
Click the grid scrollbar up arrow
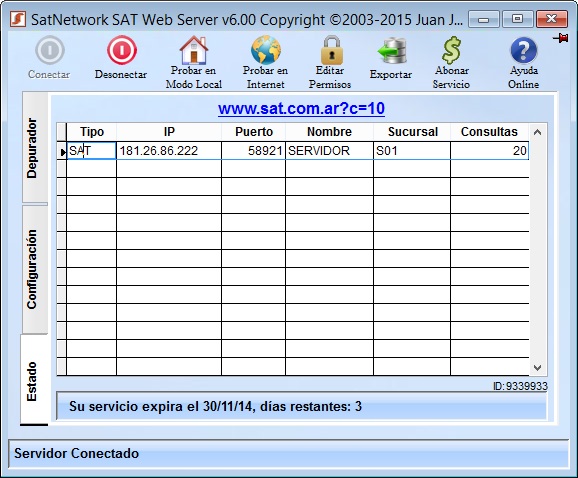(x=537, y=132)
